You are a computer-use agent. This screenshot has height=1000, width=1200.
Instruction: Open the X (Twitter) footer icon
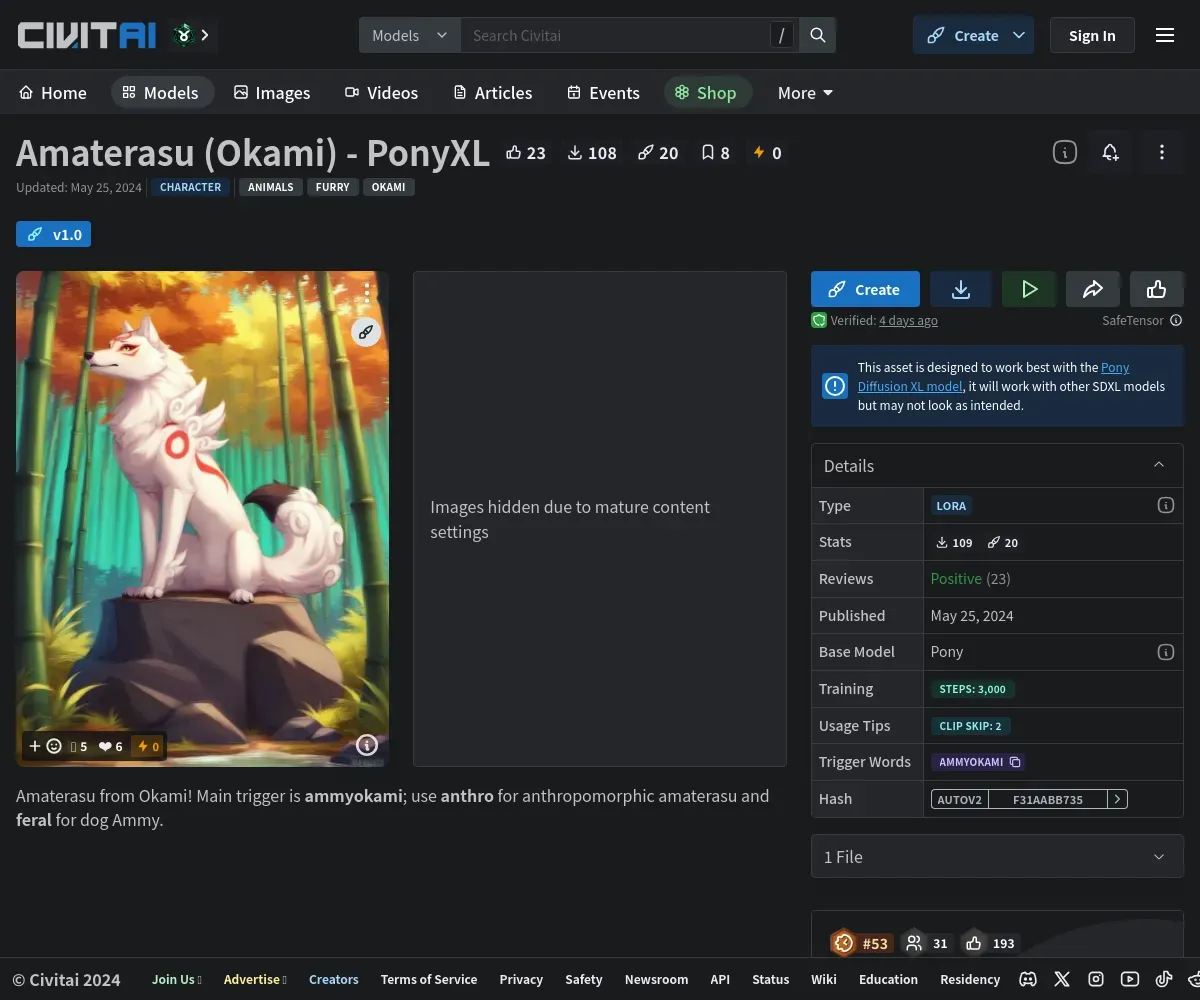1062,979
